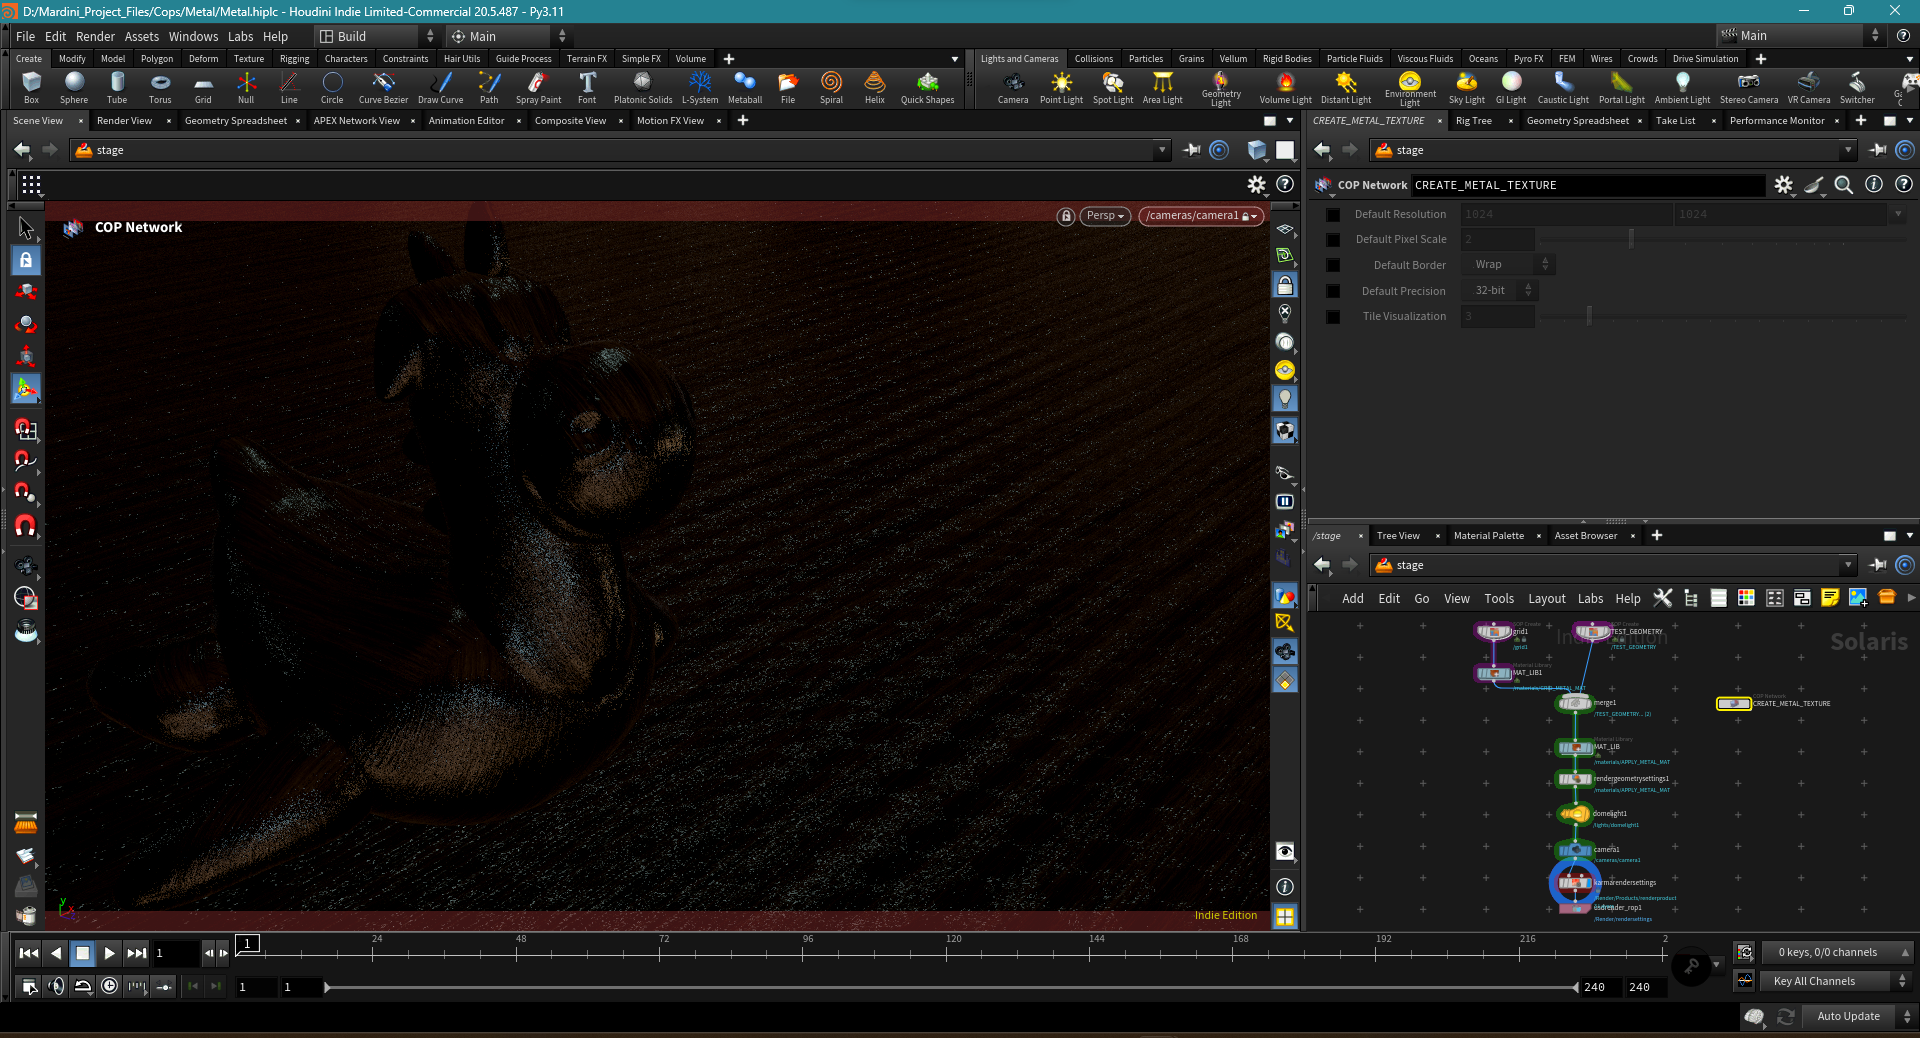Play the timeline forward
Viewport: 1920px width, 1038px height.
click(109, 953)
